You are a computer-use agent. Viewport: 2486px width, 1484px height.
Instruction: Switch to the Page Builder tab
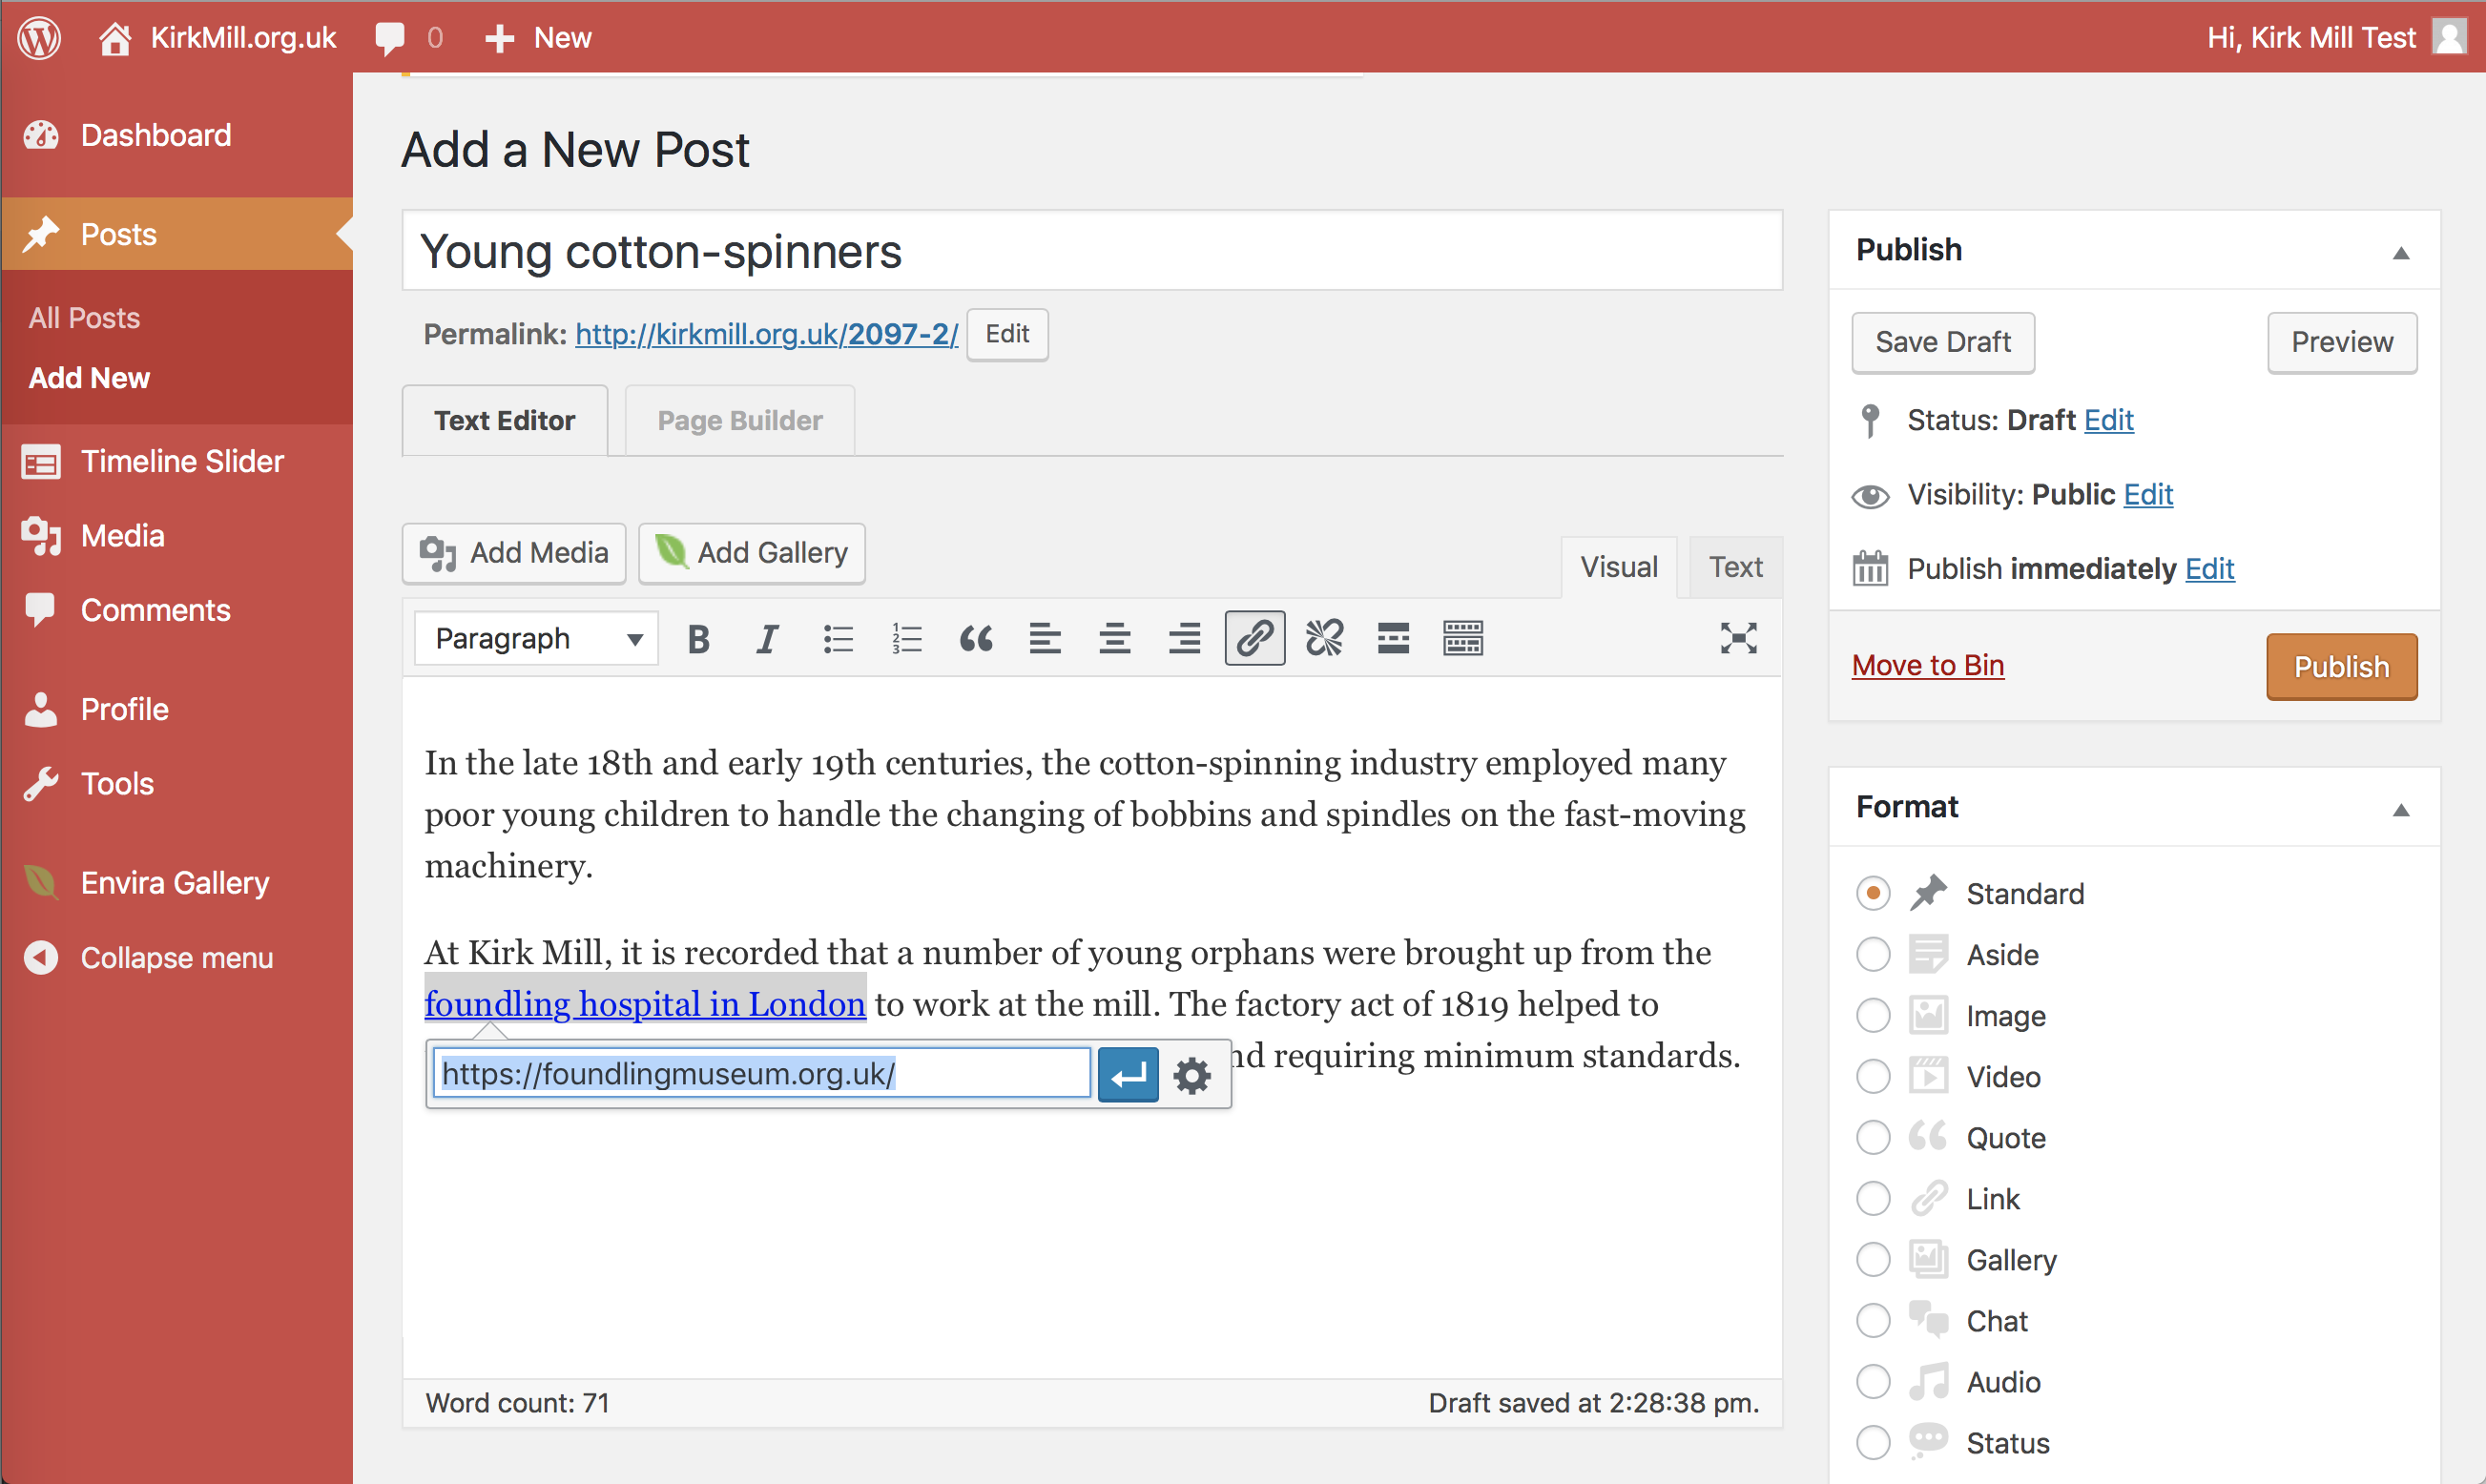(x=739, y=421)
